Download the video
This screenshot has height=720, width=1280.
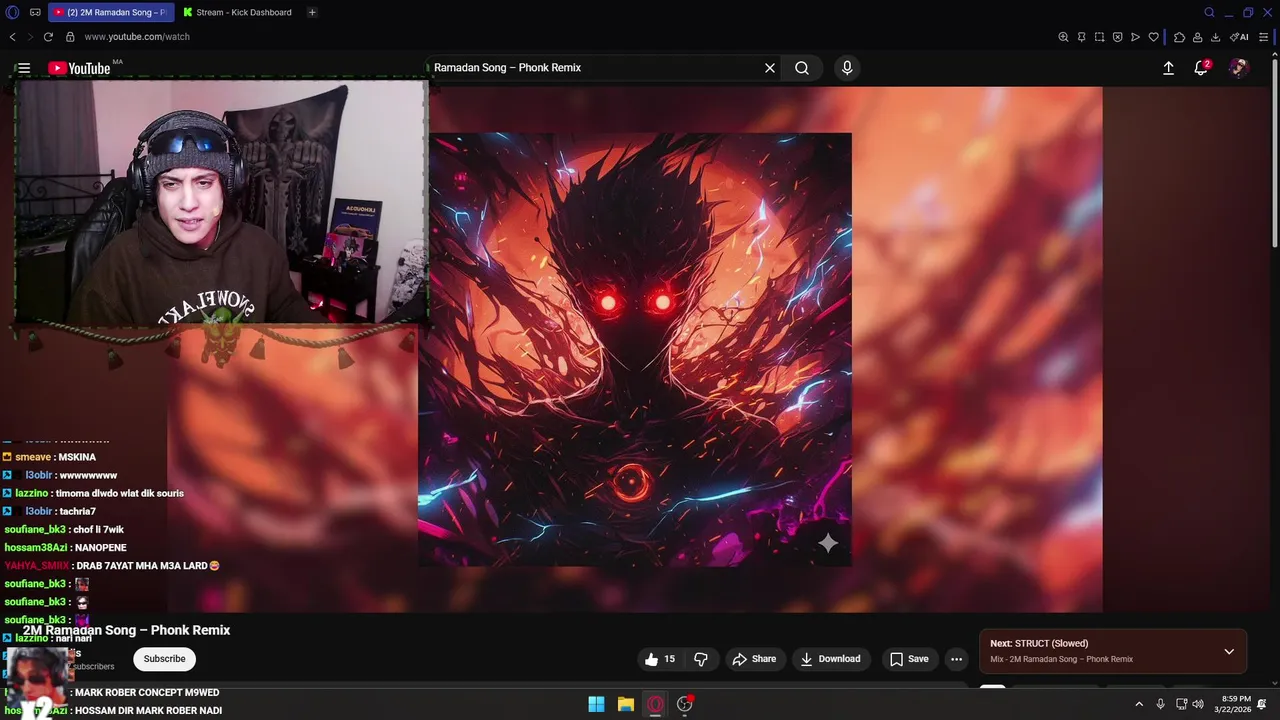point(831,659)
